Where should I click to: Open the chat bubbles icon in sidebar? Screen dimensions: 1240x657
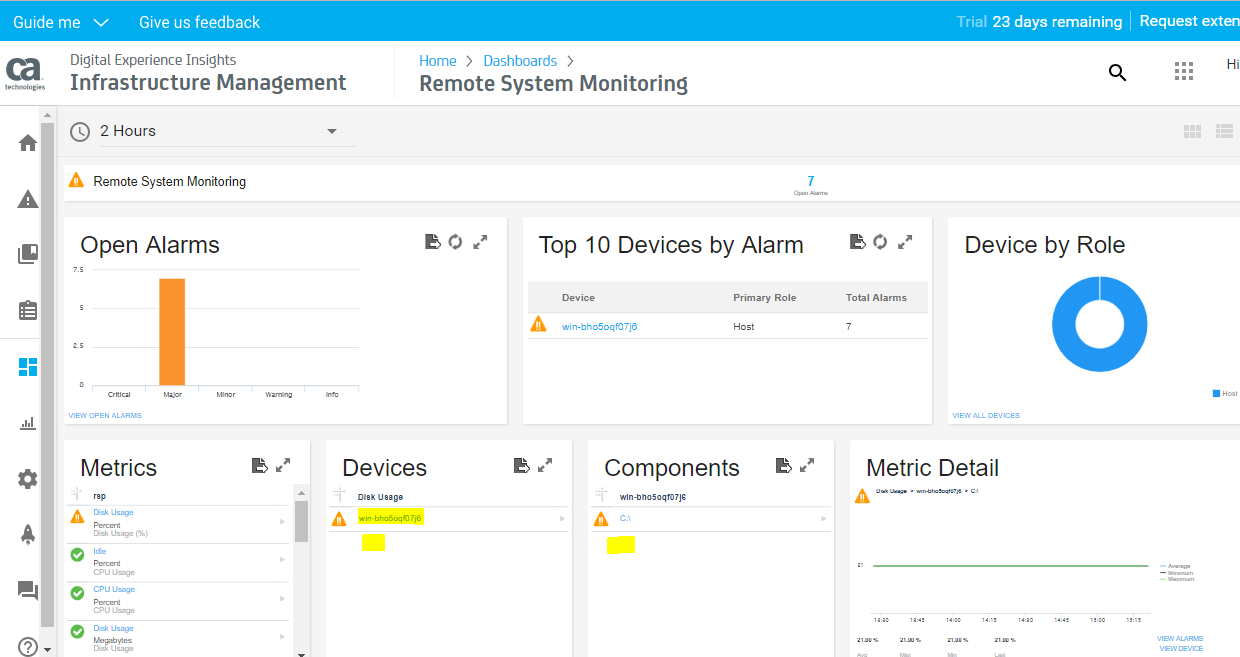click(28, 591)
